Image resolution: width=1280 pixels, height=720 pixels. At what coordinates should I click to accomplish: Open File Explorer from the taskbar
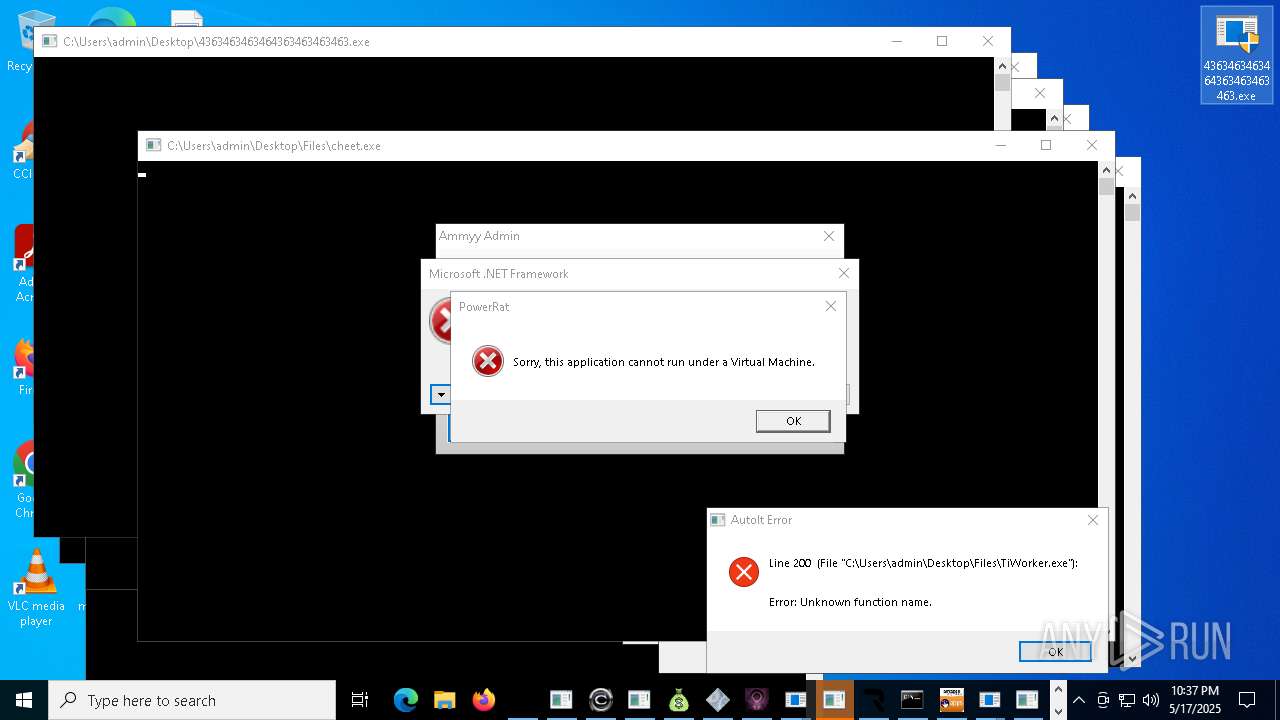click(444, 700)
